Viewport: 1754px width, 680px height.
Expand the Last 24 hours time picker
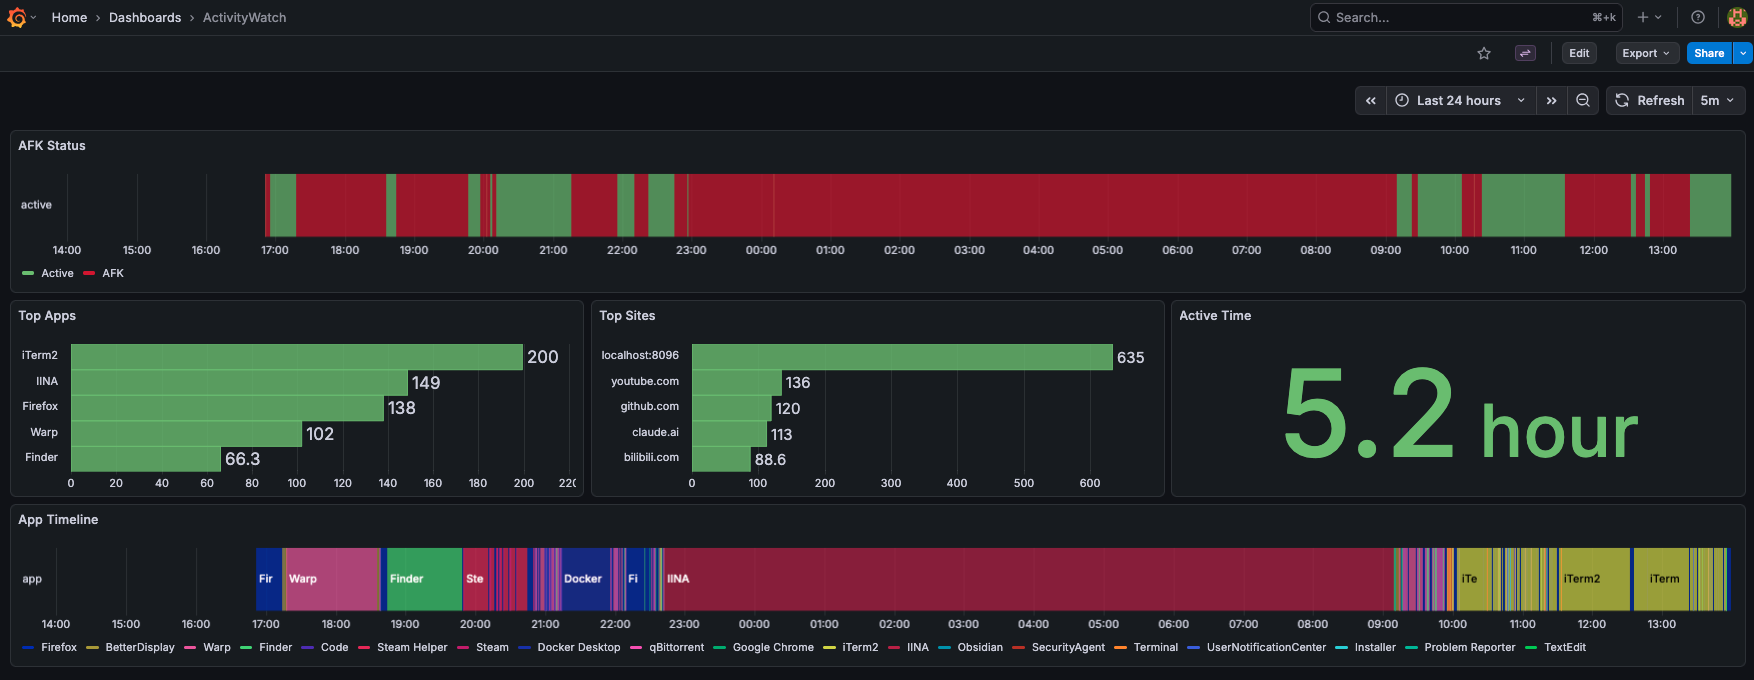(x=1460, y=101)
